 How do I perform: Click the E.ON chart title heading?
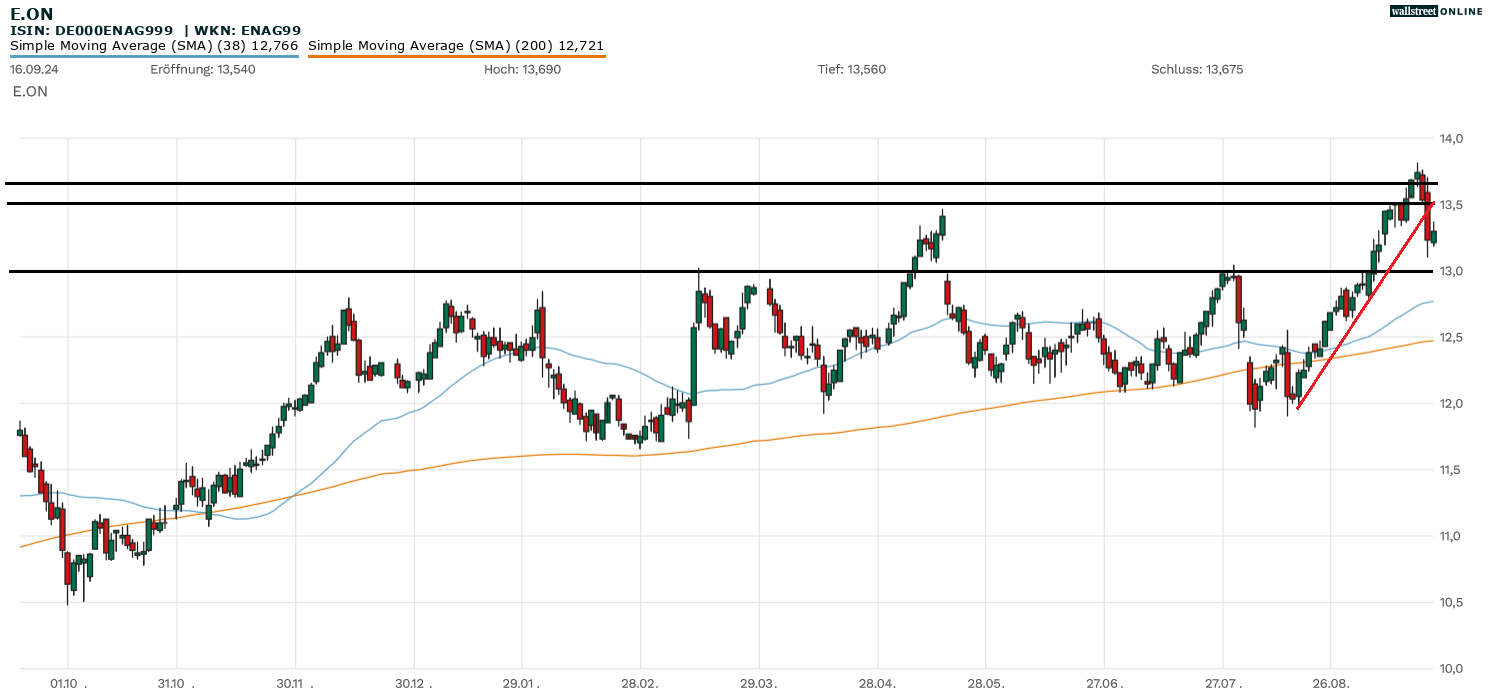31,14
